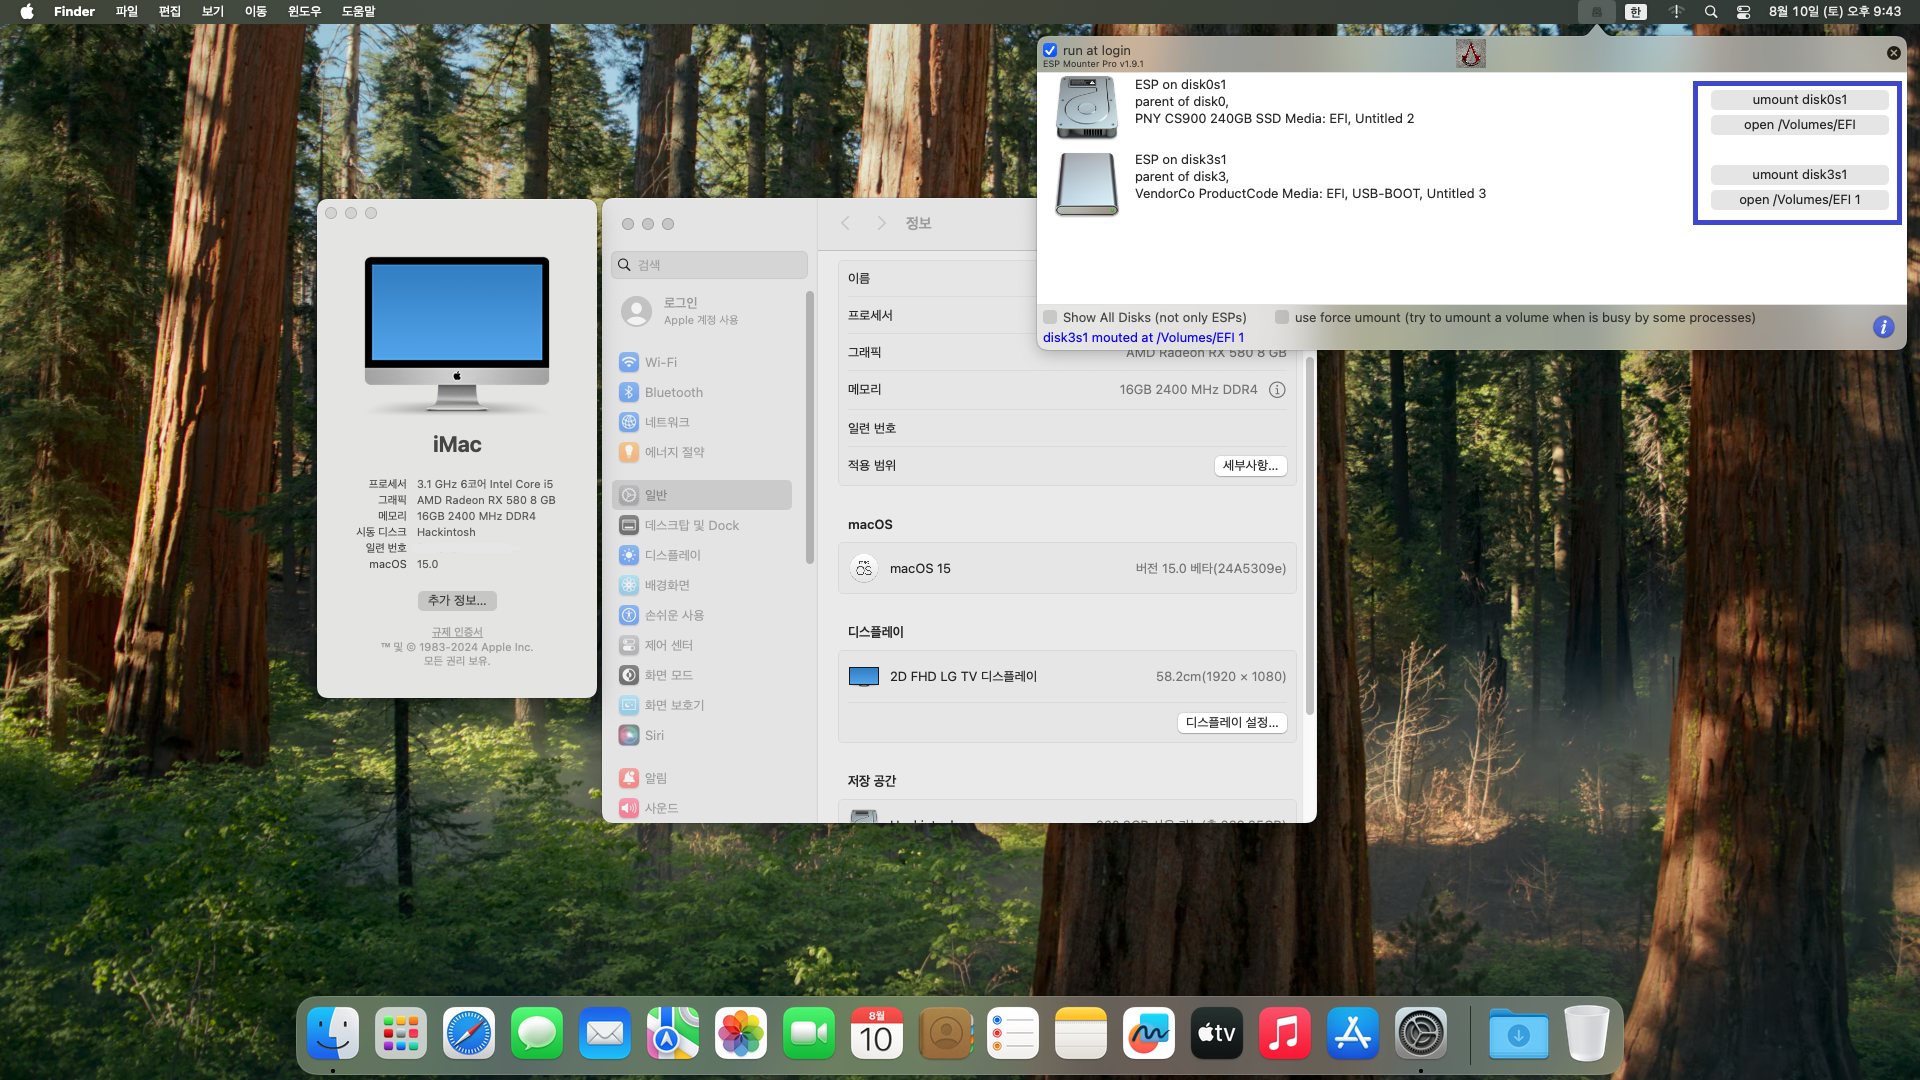Click disk0s1 internal drive icon
This screenshot has width=1920, height=1080.
(x=1087, y=107)
